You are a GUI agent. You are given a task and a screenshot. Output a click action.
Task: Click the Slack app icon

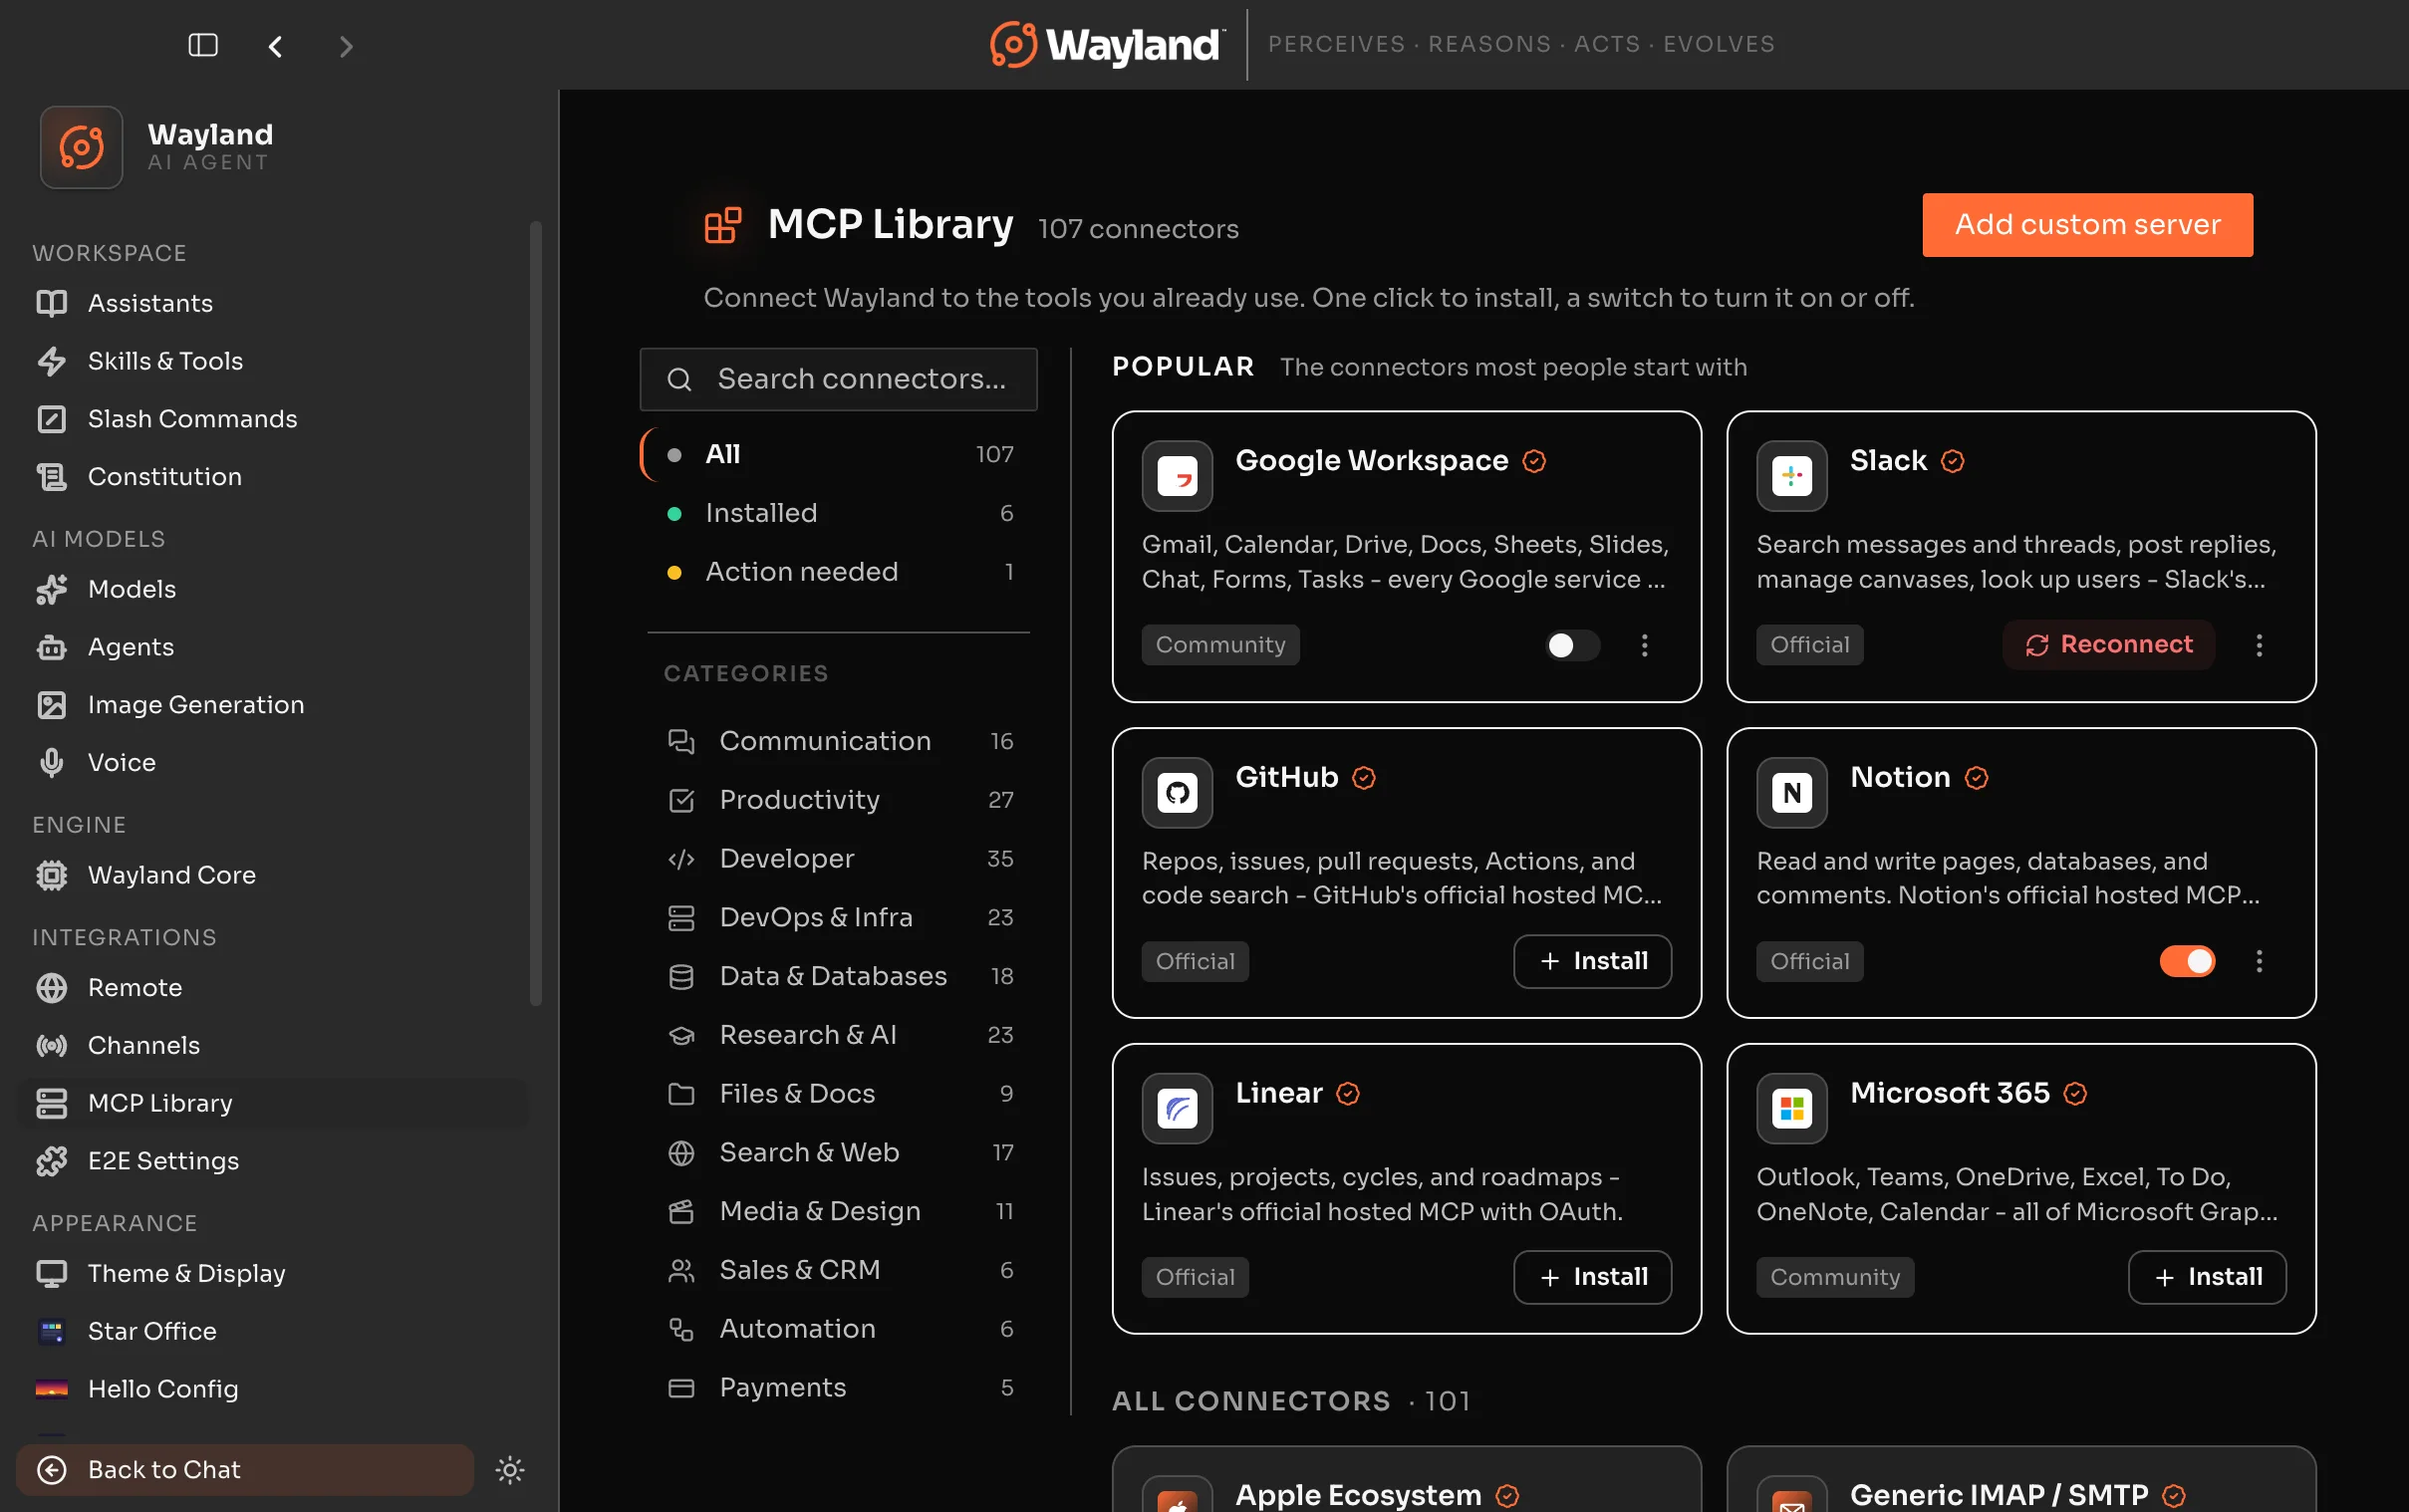(x=1791, y=476)
